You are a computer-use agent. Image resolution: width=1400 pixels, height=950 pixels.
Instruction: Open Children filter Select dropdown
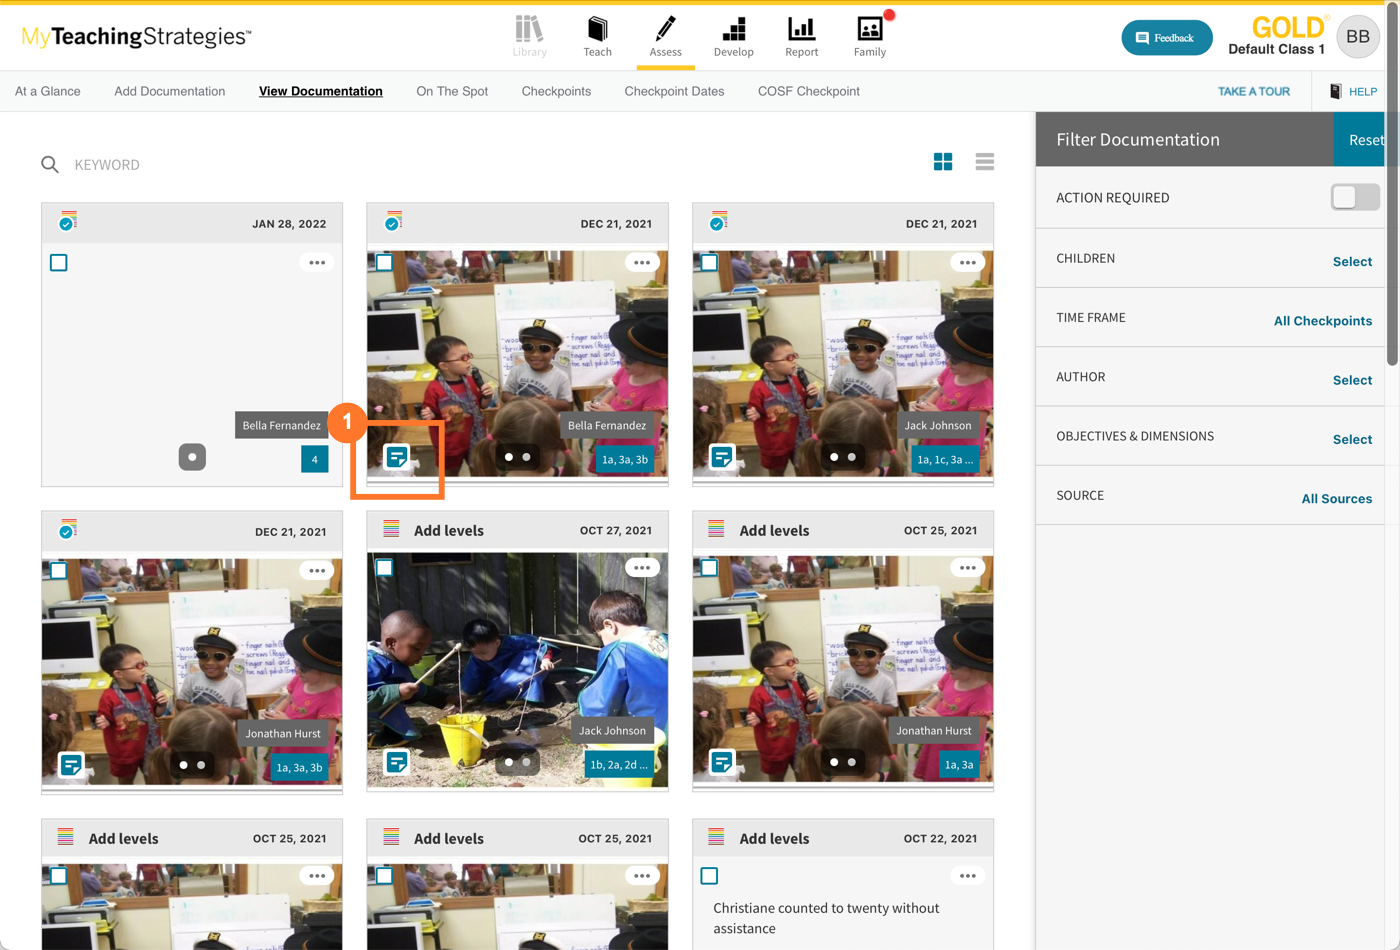coord(1351,261)
